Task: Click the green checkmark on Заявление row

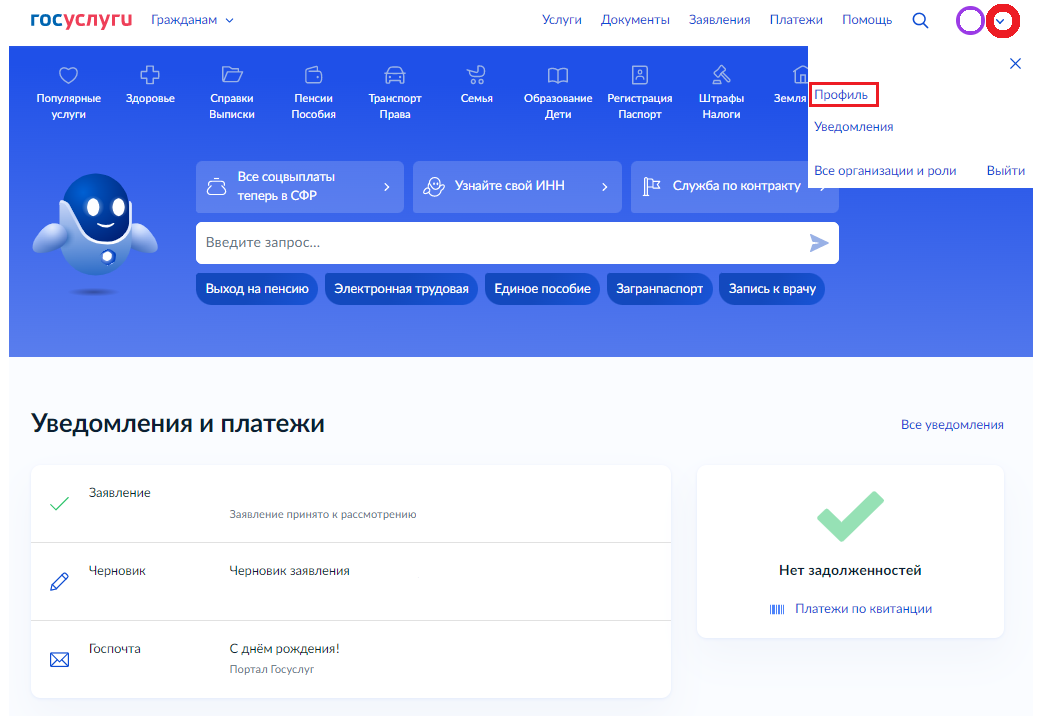Action: [59, 504]
